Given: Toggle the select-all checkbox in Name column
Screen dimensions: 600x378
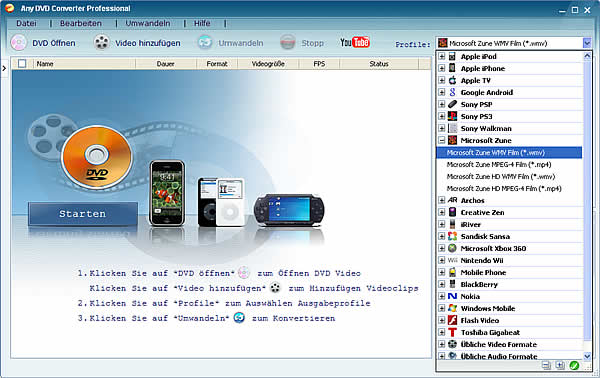Looking at the screenshot, I should (x=22, y=64).
